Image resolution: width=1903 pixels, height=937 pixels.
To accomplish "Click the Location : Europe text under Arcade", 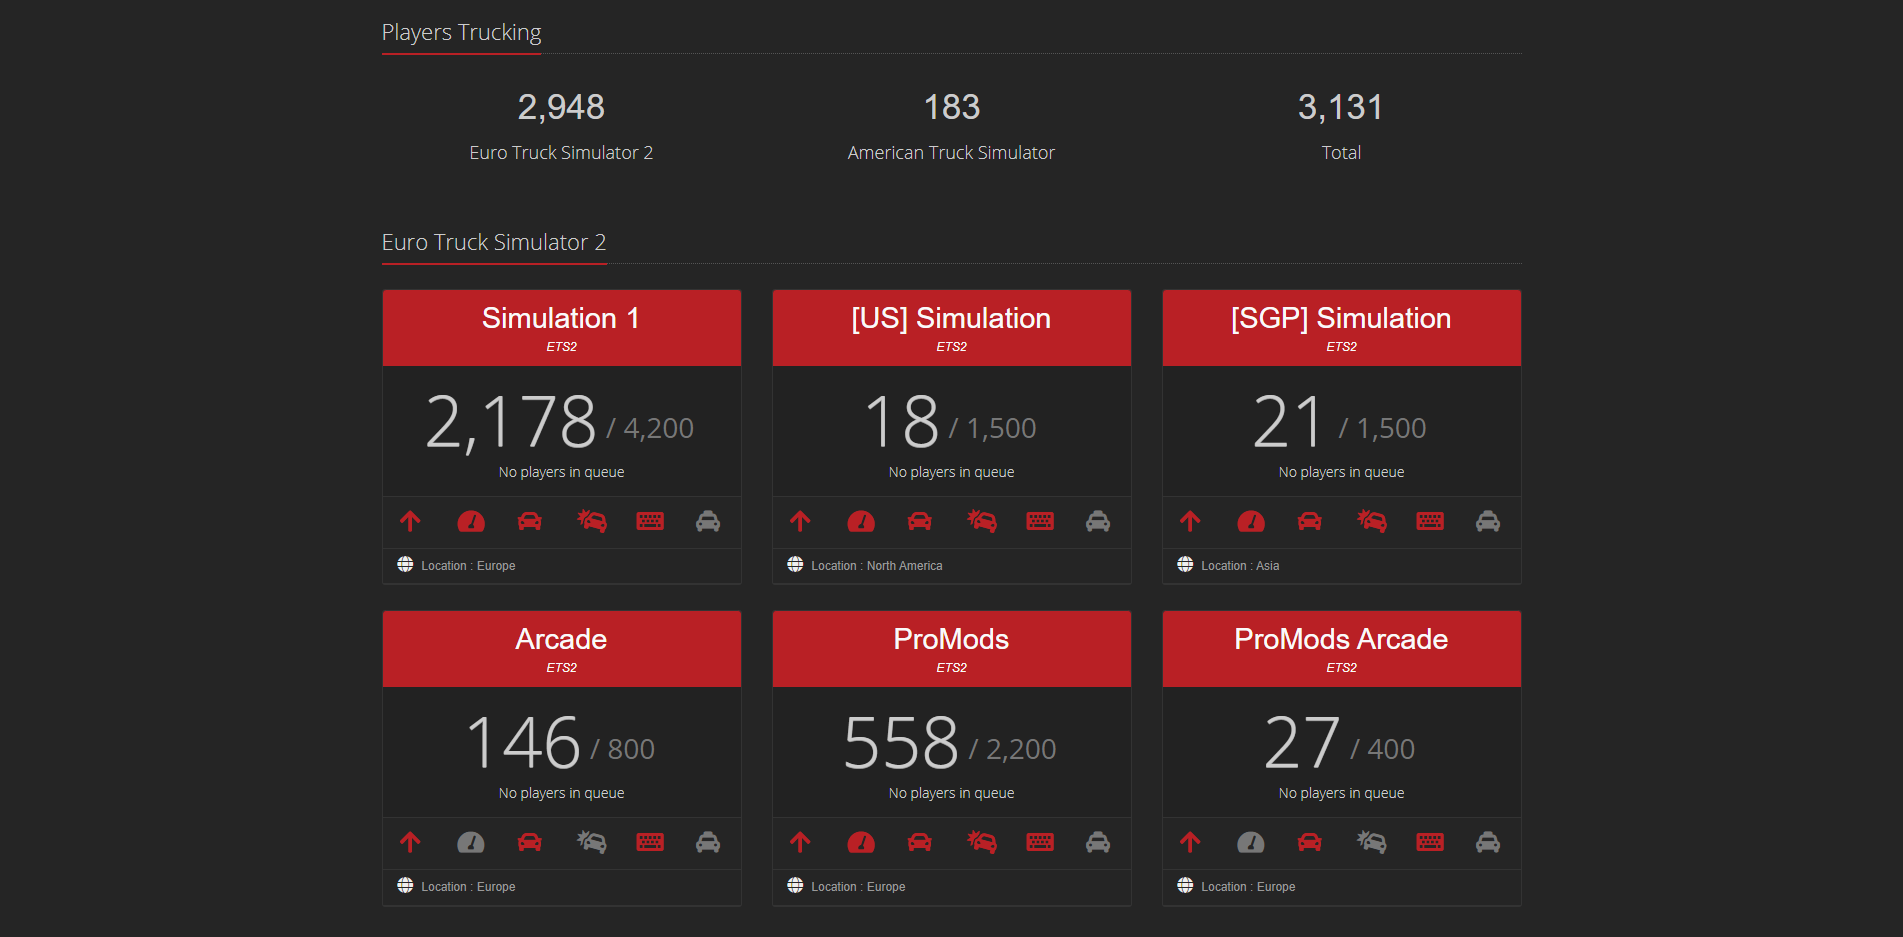I will (467, 886).
